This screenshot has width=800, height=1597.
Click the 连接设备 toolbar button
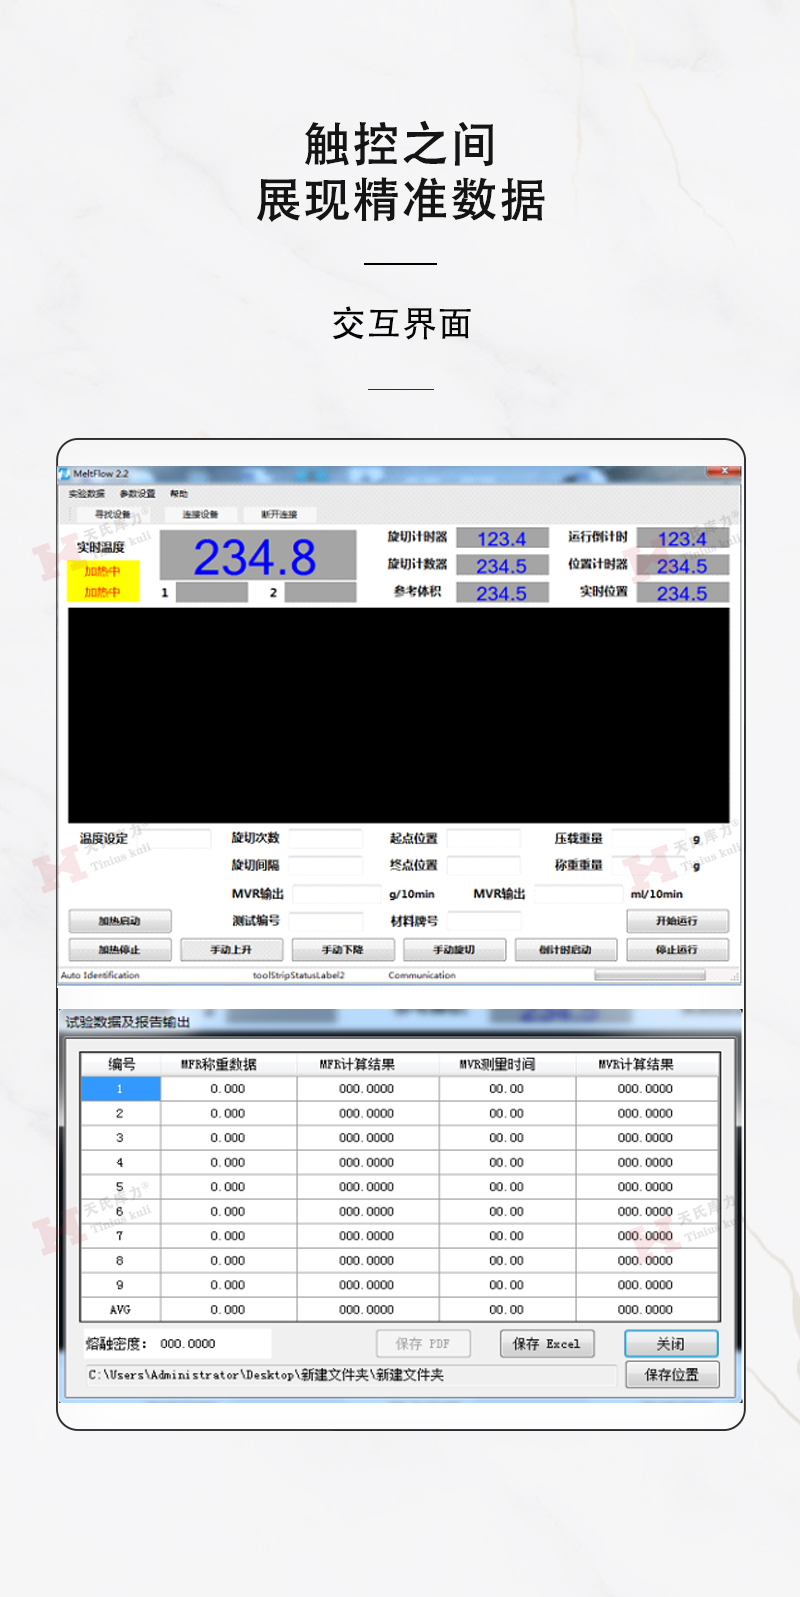tap(200, 514)
